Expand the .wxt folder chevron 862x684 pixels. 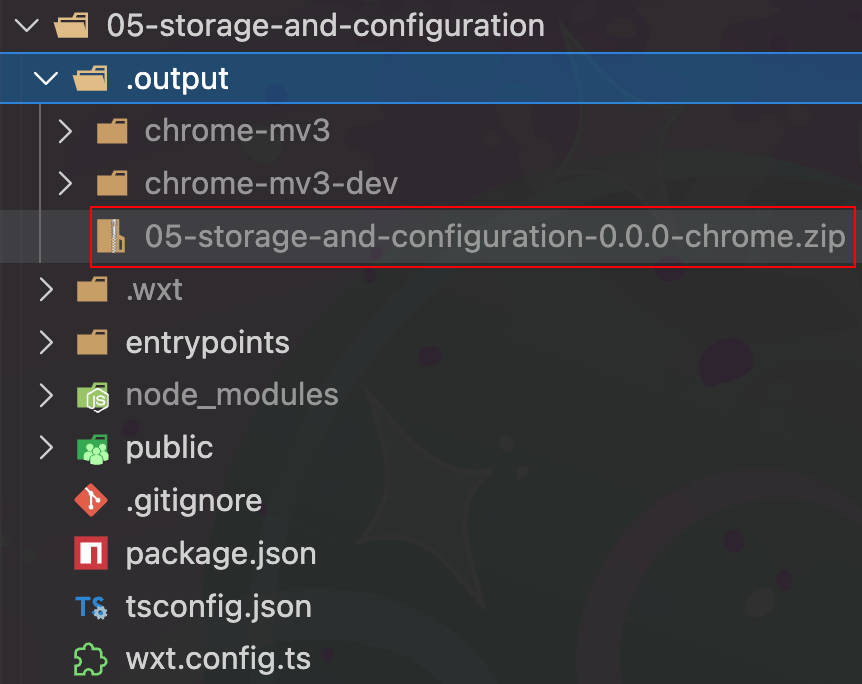(x=46, y=290)
